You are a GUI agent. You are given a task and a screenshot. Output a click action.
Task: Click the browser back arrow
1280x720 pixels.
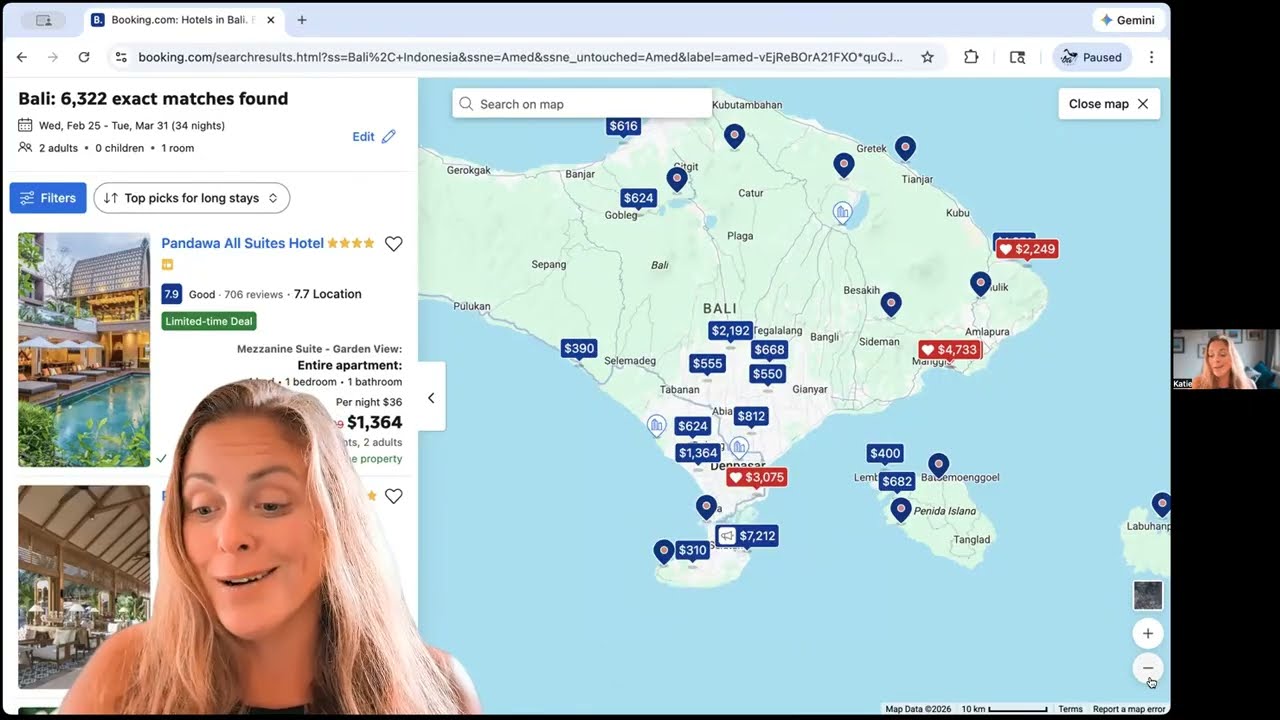point(22,57)
